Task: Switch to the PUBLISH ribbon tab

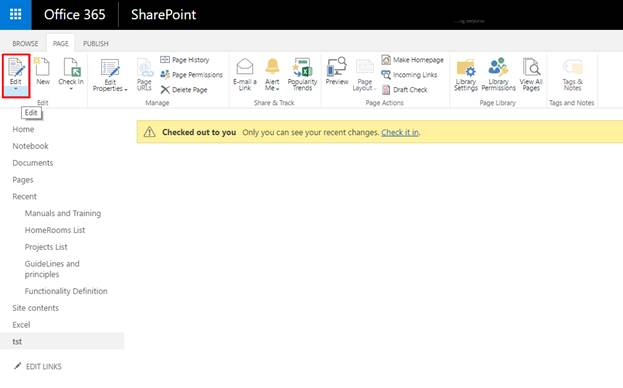Action: [95, 43]
